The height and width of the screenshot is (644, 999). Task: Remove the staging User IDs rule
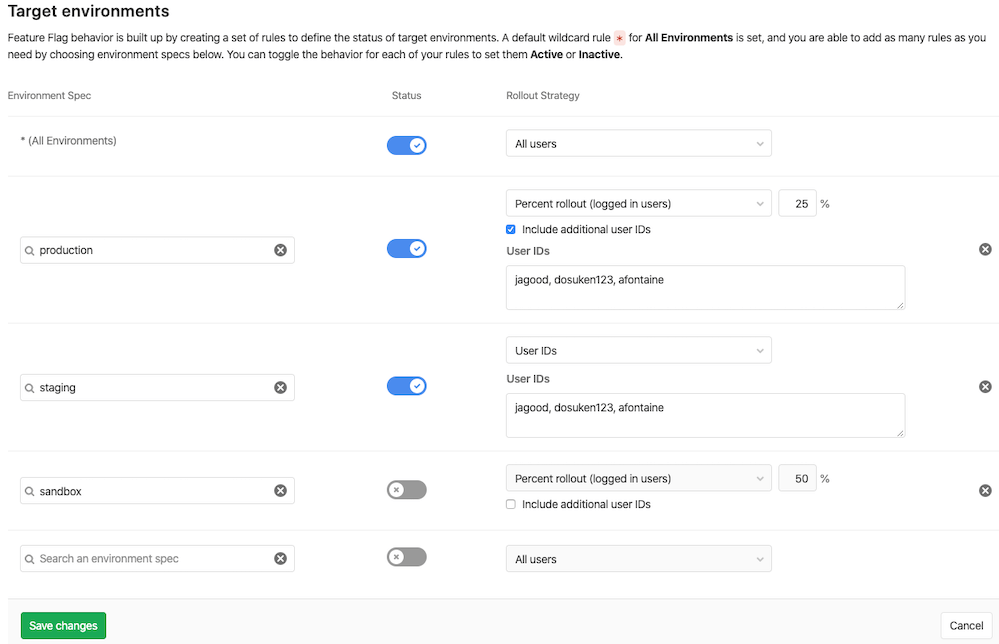coord(985,387)
